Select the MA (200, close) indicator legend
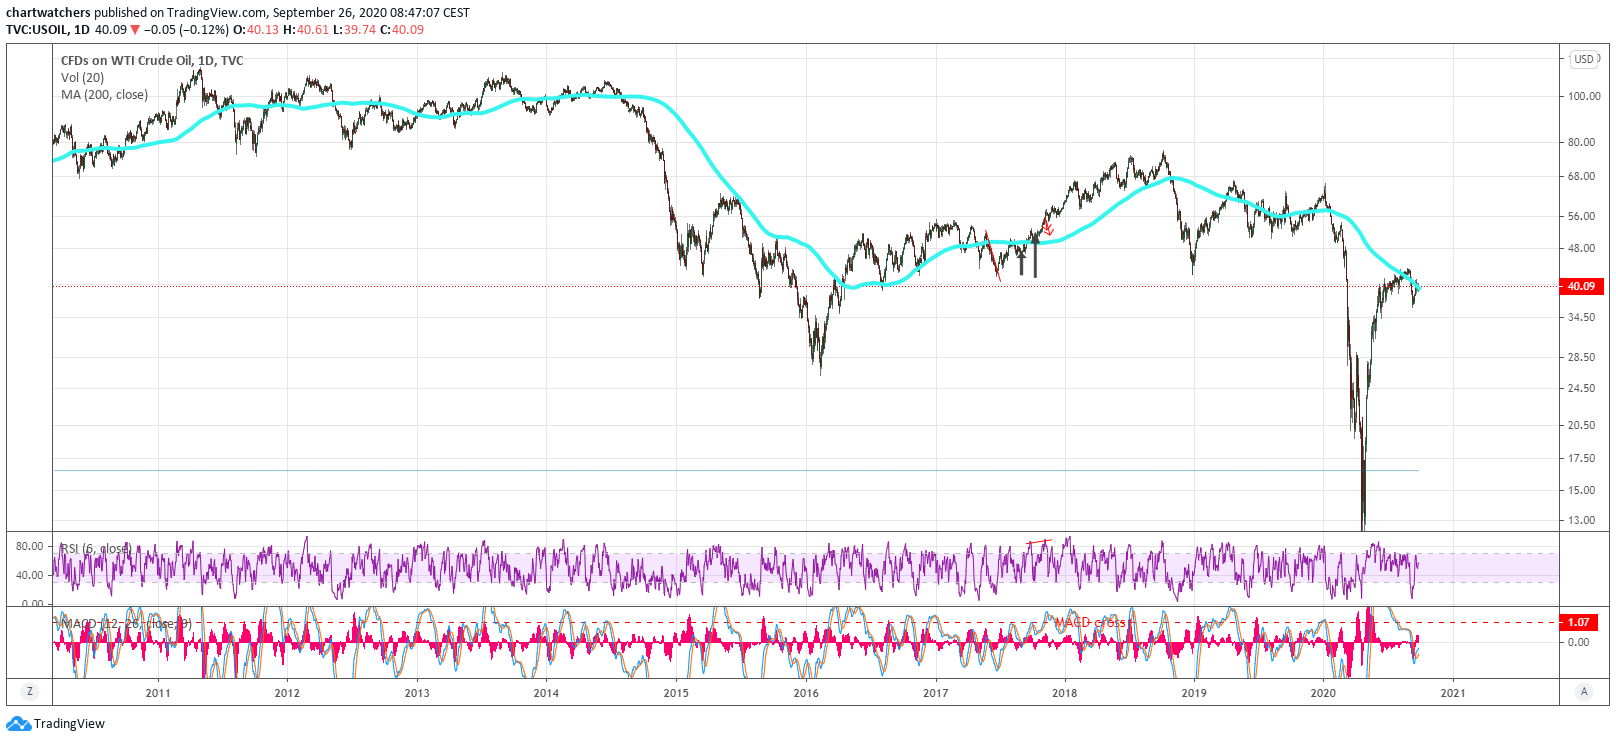The height and width of the screenshot is (742, 1616). 104,95
